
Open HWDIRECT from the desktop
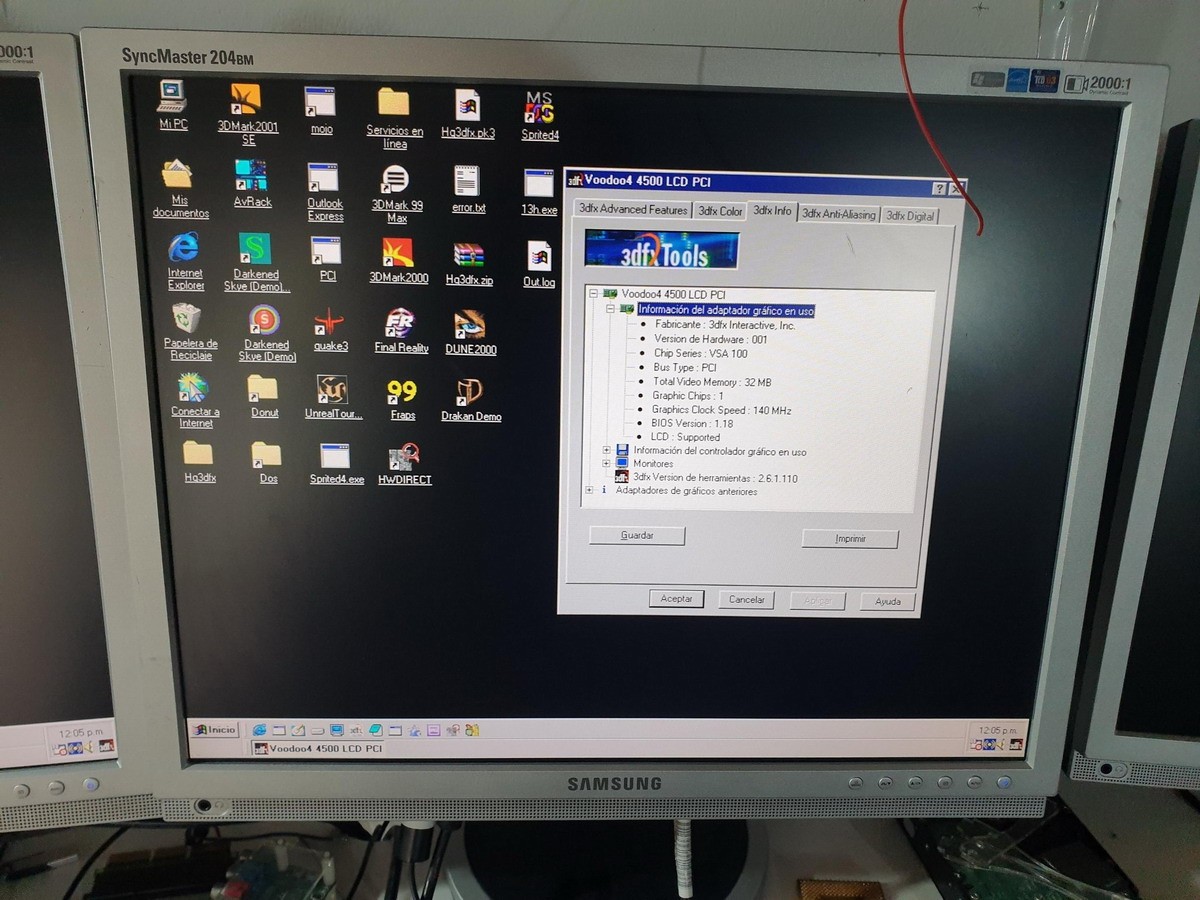403,460
